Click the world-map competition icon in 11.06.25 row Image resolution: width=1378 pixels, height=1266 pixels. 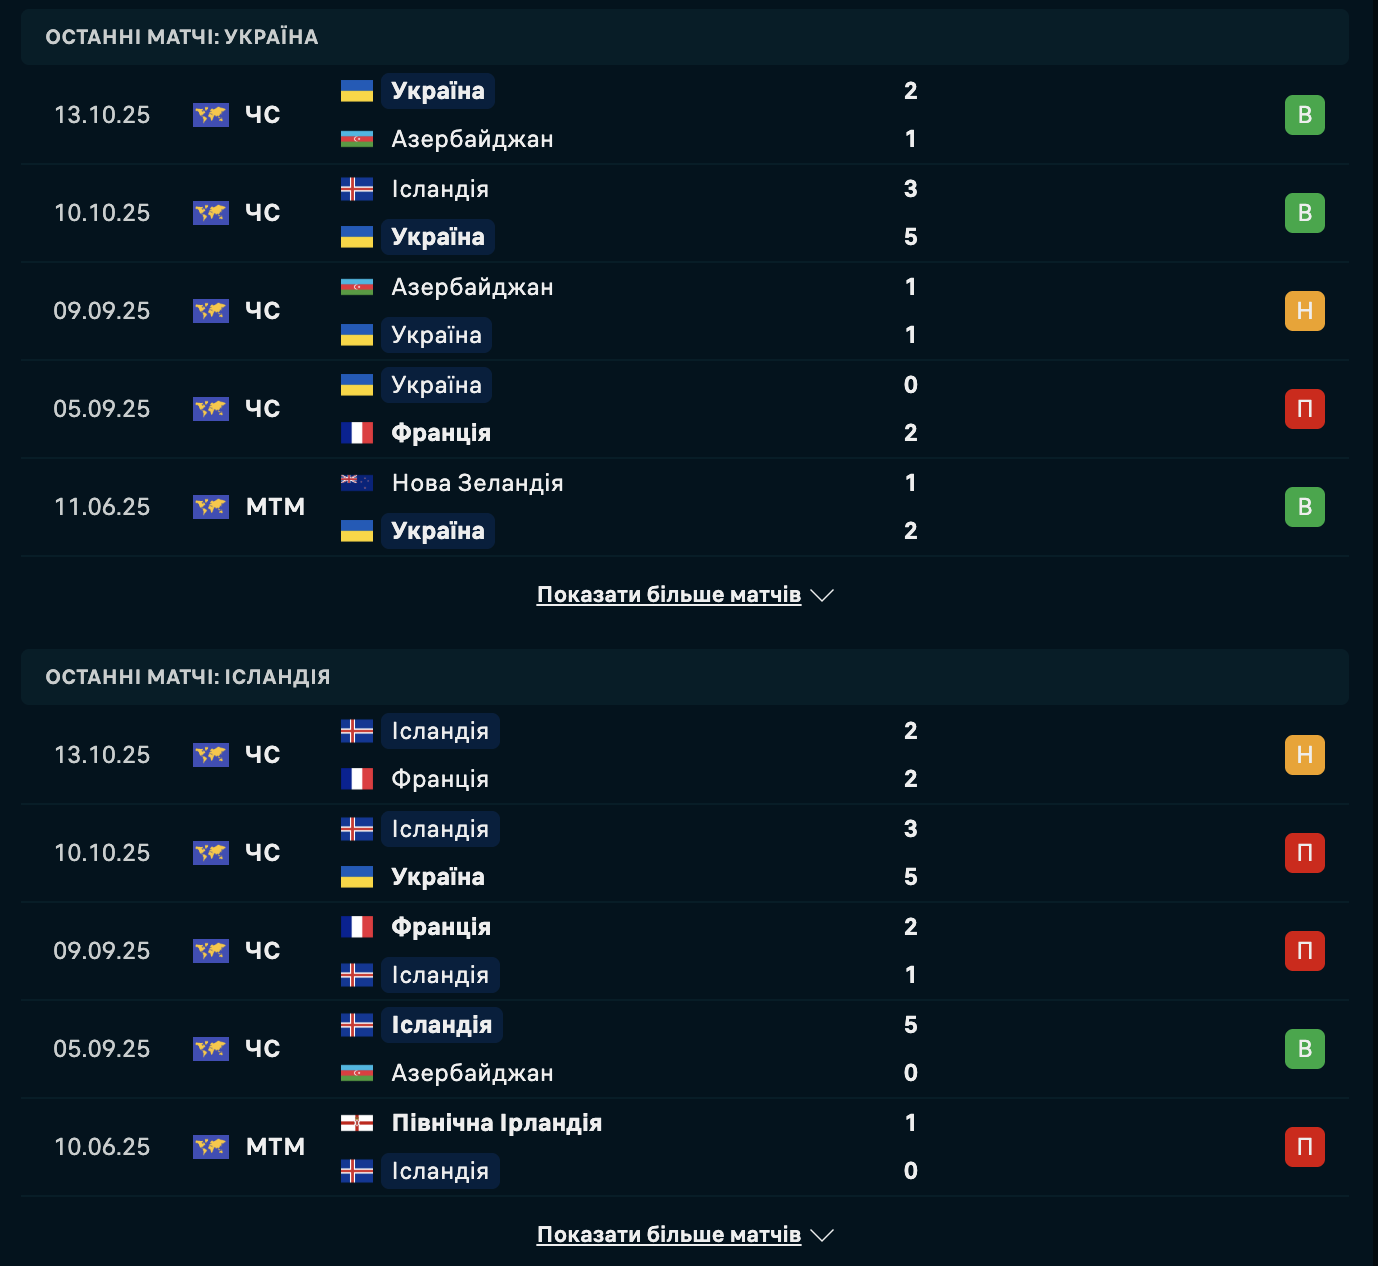pos(211,507)
